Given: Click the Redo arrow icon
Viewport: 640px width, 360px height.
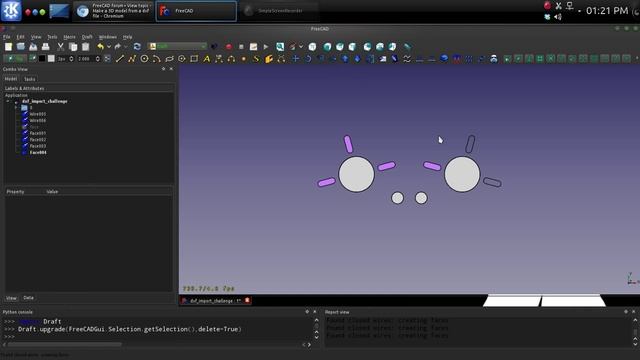Looking at the screenshot, I should (x=118, y=47).
